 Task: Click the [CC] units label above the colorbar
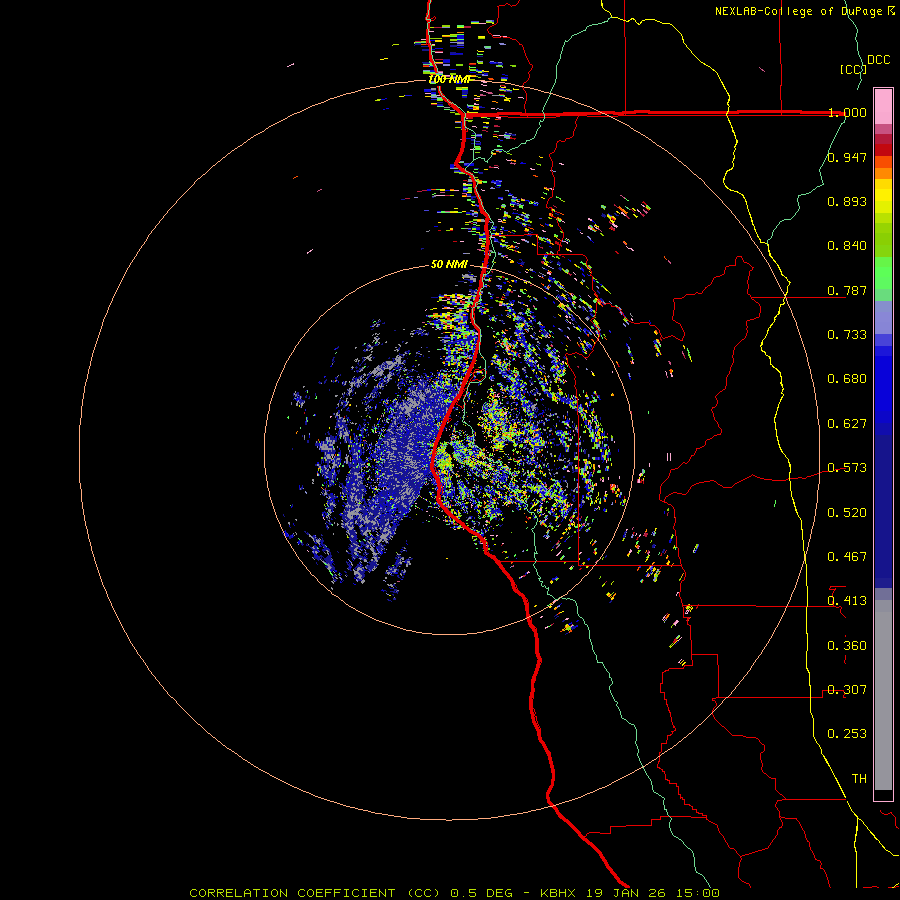(853, 69)
